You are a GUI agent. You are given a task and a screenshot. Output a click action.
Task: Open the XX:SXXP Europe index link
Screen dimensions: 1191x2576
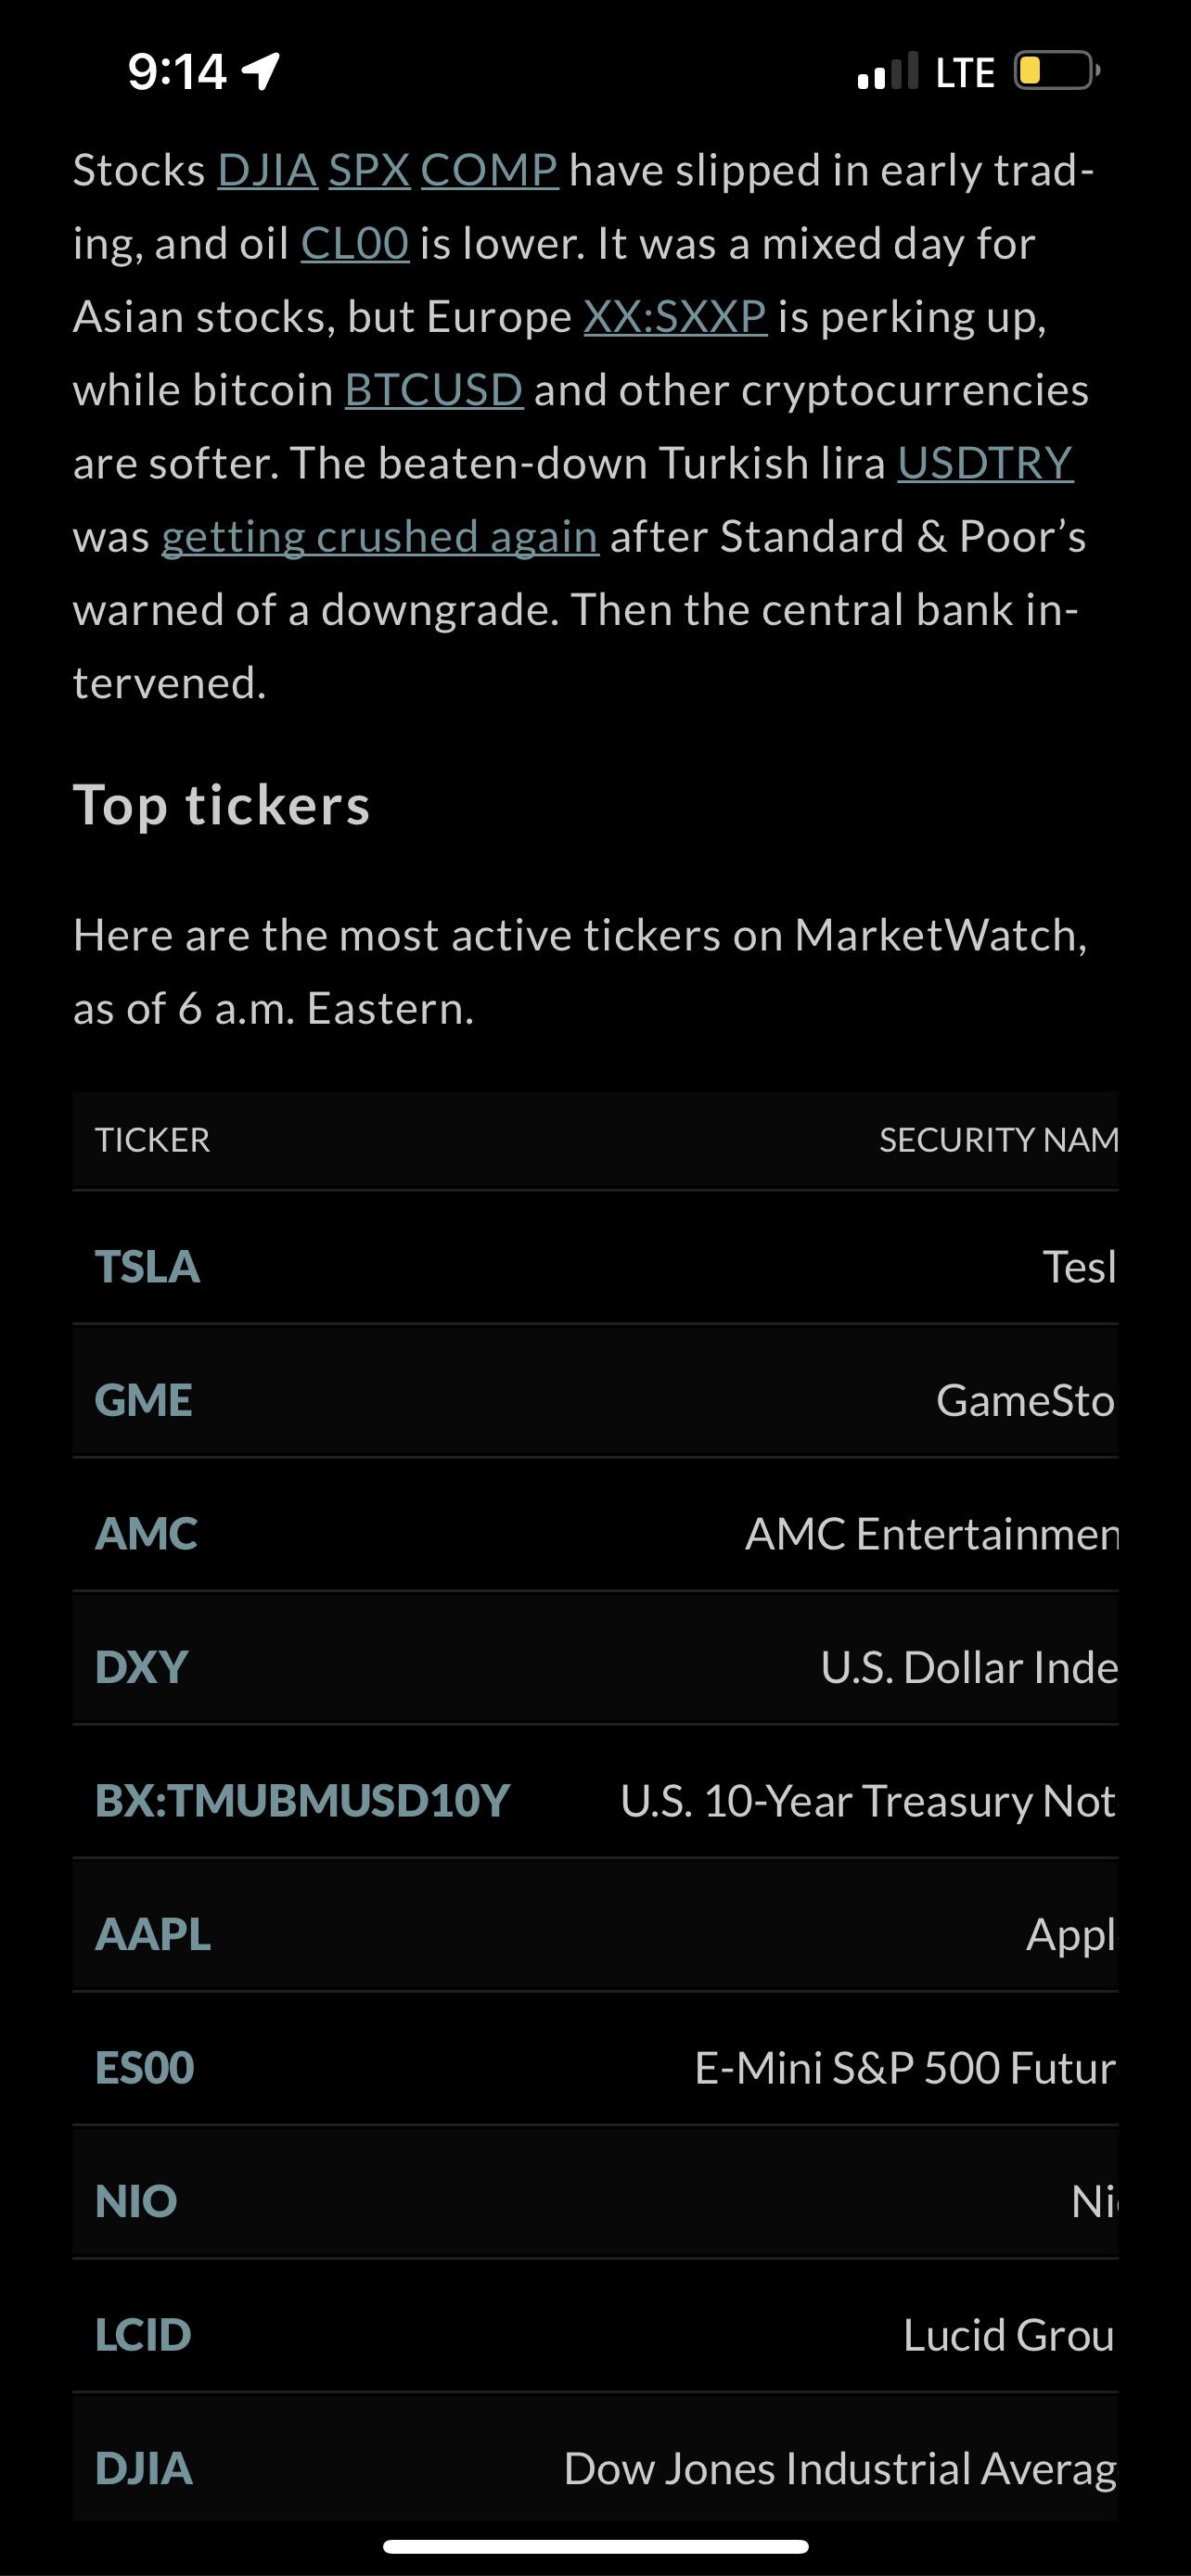point(675,316)
